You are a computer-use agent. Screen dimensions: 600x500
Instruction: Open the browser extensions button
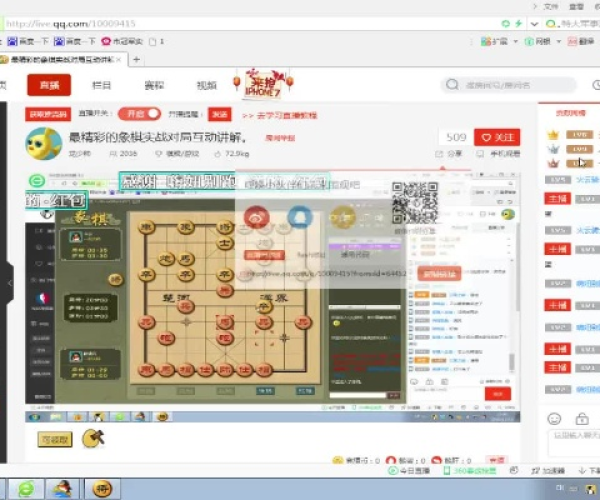pos(494,41)
